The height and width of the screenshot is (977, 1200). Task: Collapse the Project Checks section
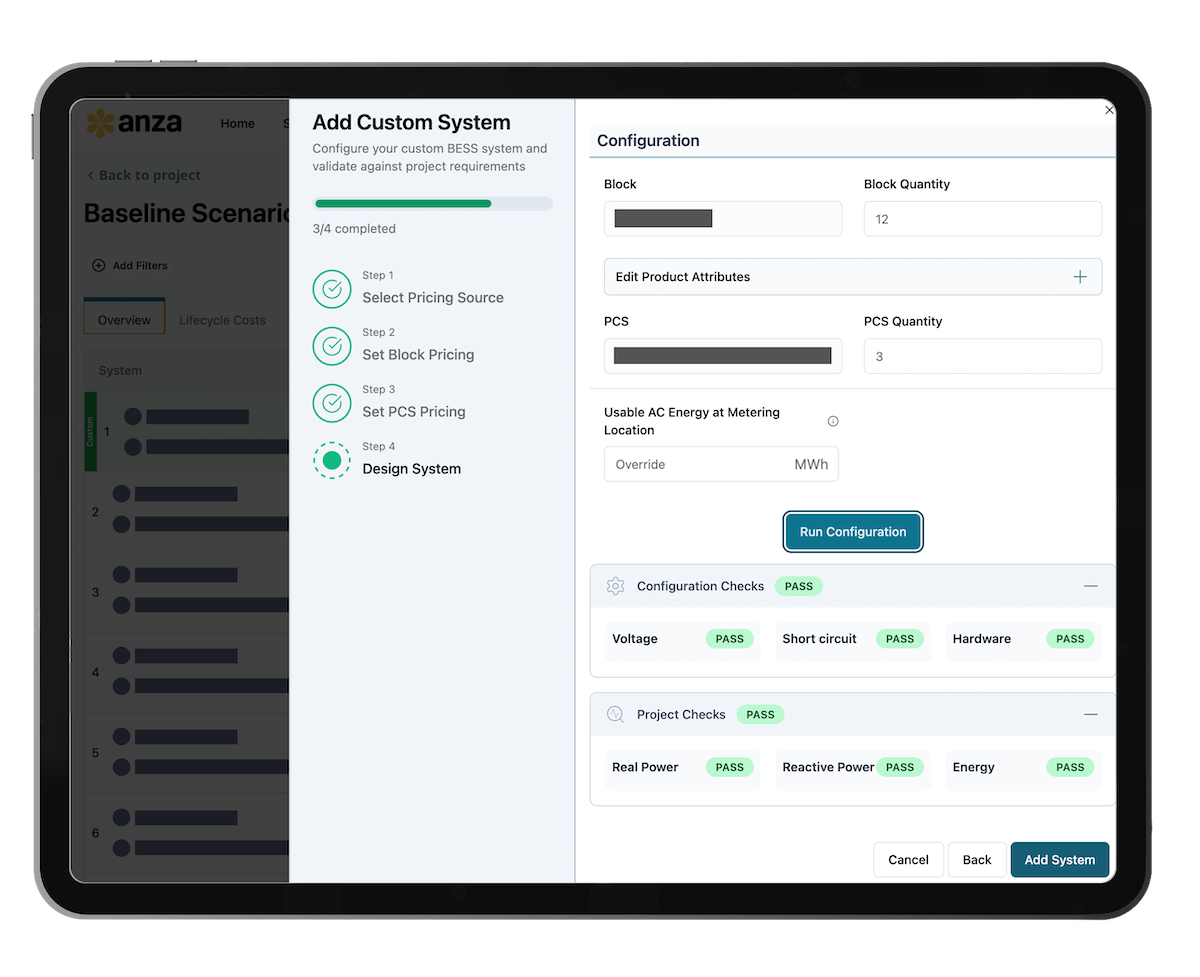pyautogui.click(x=1090, y=714)
